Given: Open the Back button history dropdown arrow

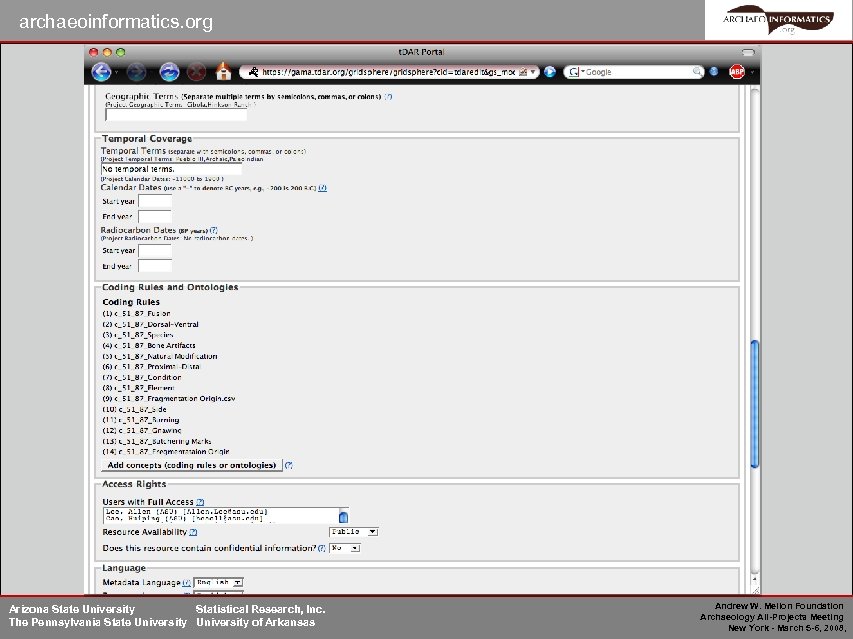Looking at the screenshot, I should click(x=116, y=72).
